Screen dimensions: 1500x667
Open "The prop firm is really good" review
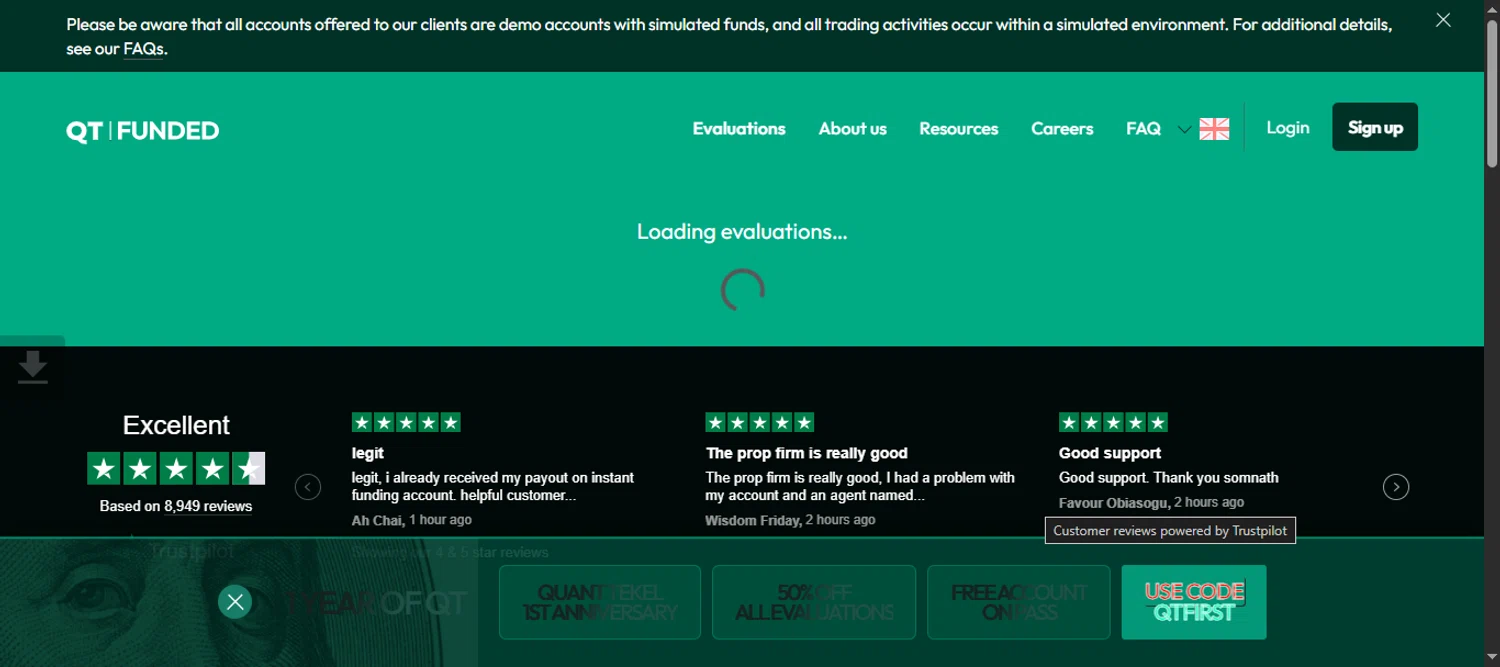(x=807, y=453)
